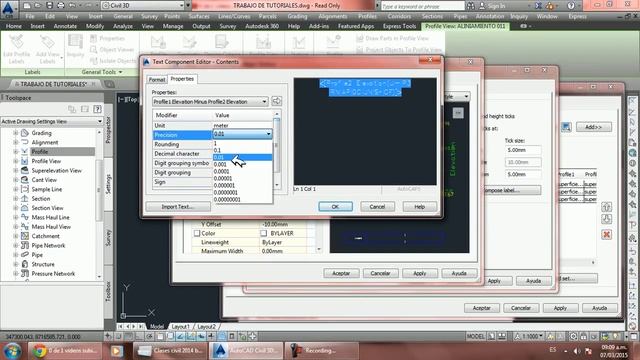640x360 pixels.
Task: Toggle the Color row checkbox
Action: coord(197,233)
